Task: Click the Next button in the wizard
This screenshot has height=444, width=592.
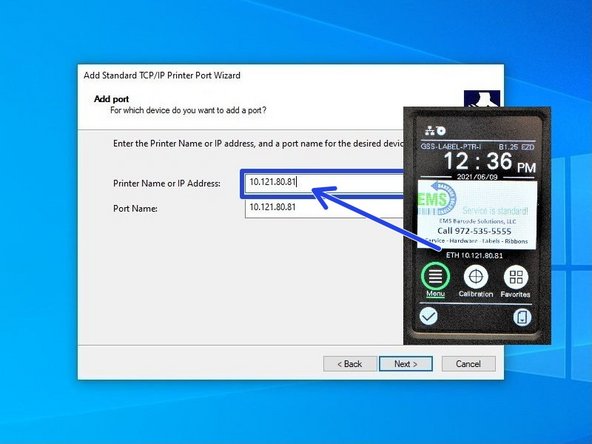Action: (x=406, y=364)
